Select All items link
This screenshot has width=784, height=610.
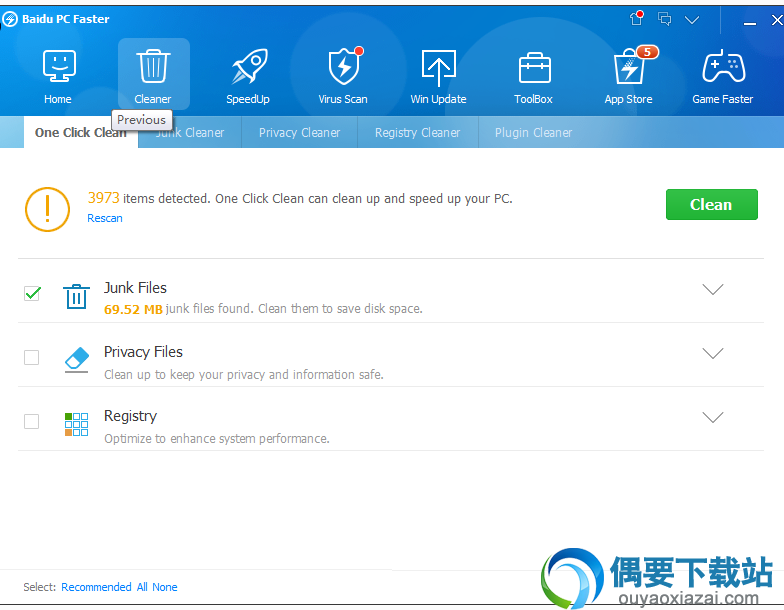tap(142, 587)
